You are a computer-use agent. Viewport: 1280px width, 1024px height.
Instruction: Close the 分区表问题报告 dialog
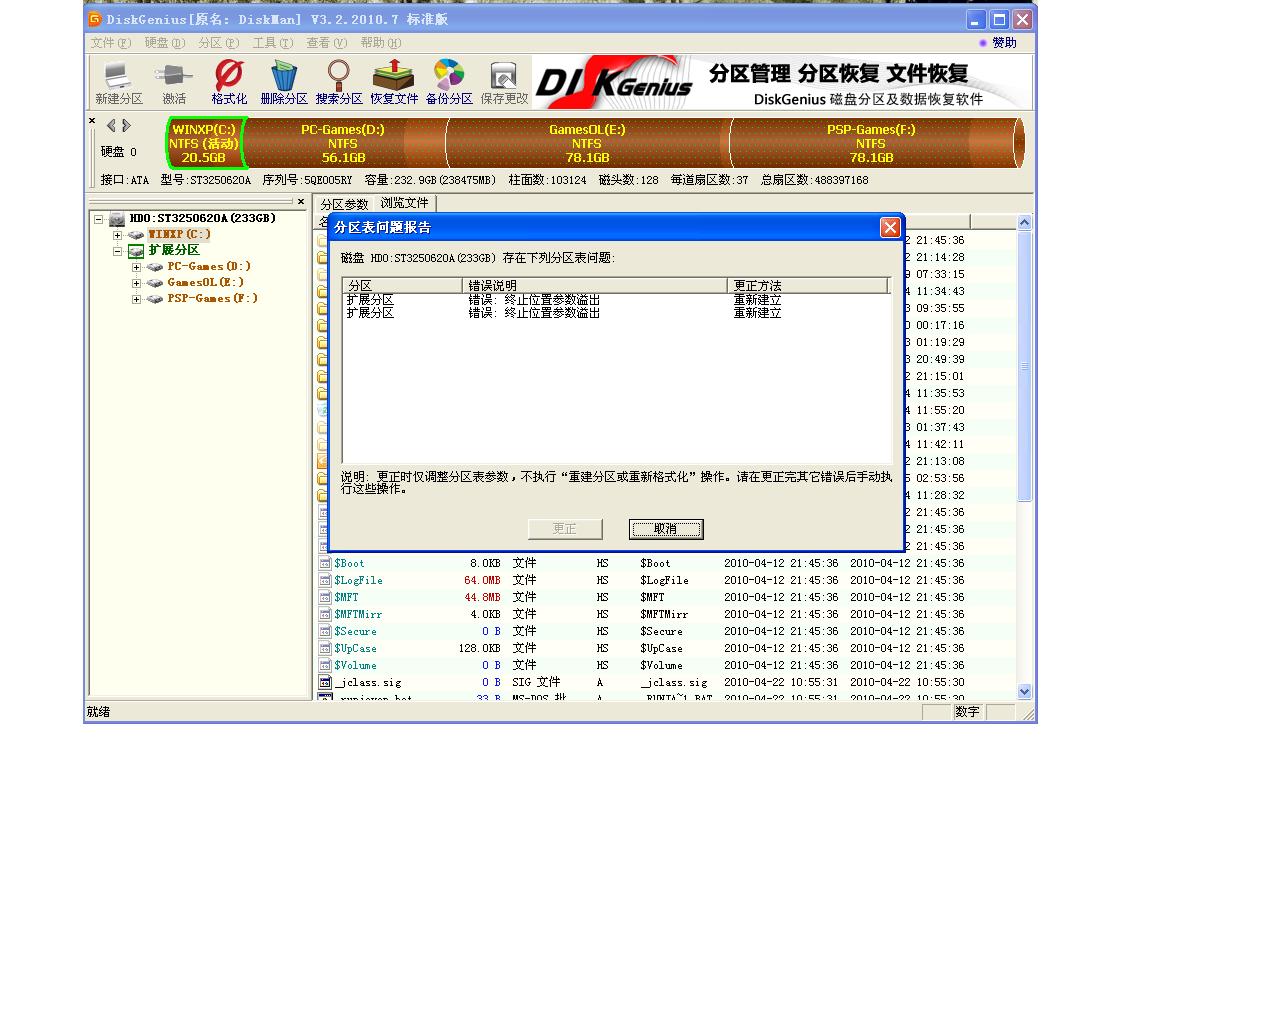pos(890,228)
